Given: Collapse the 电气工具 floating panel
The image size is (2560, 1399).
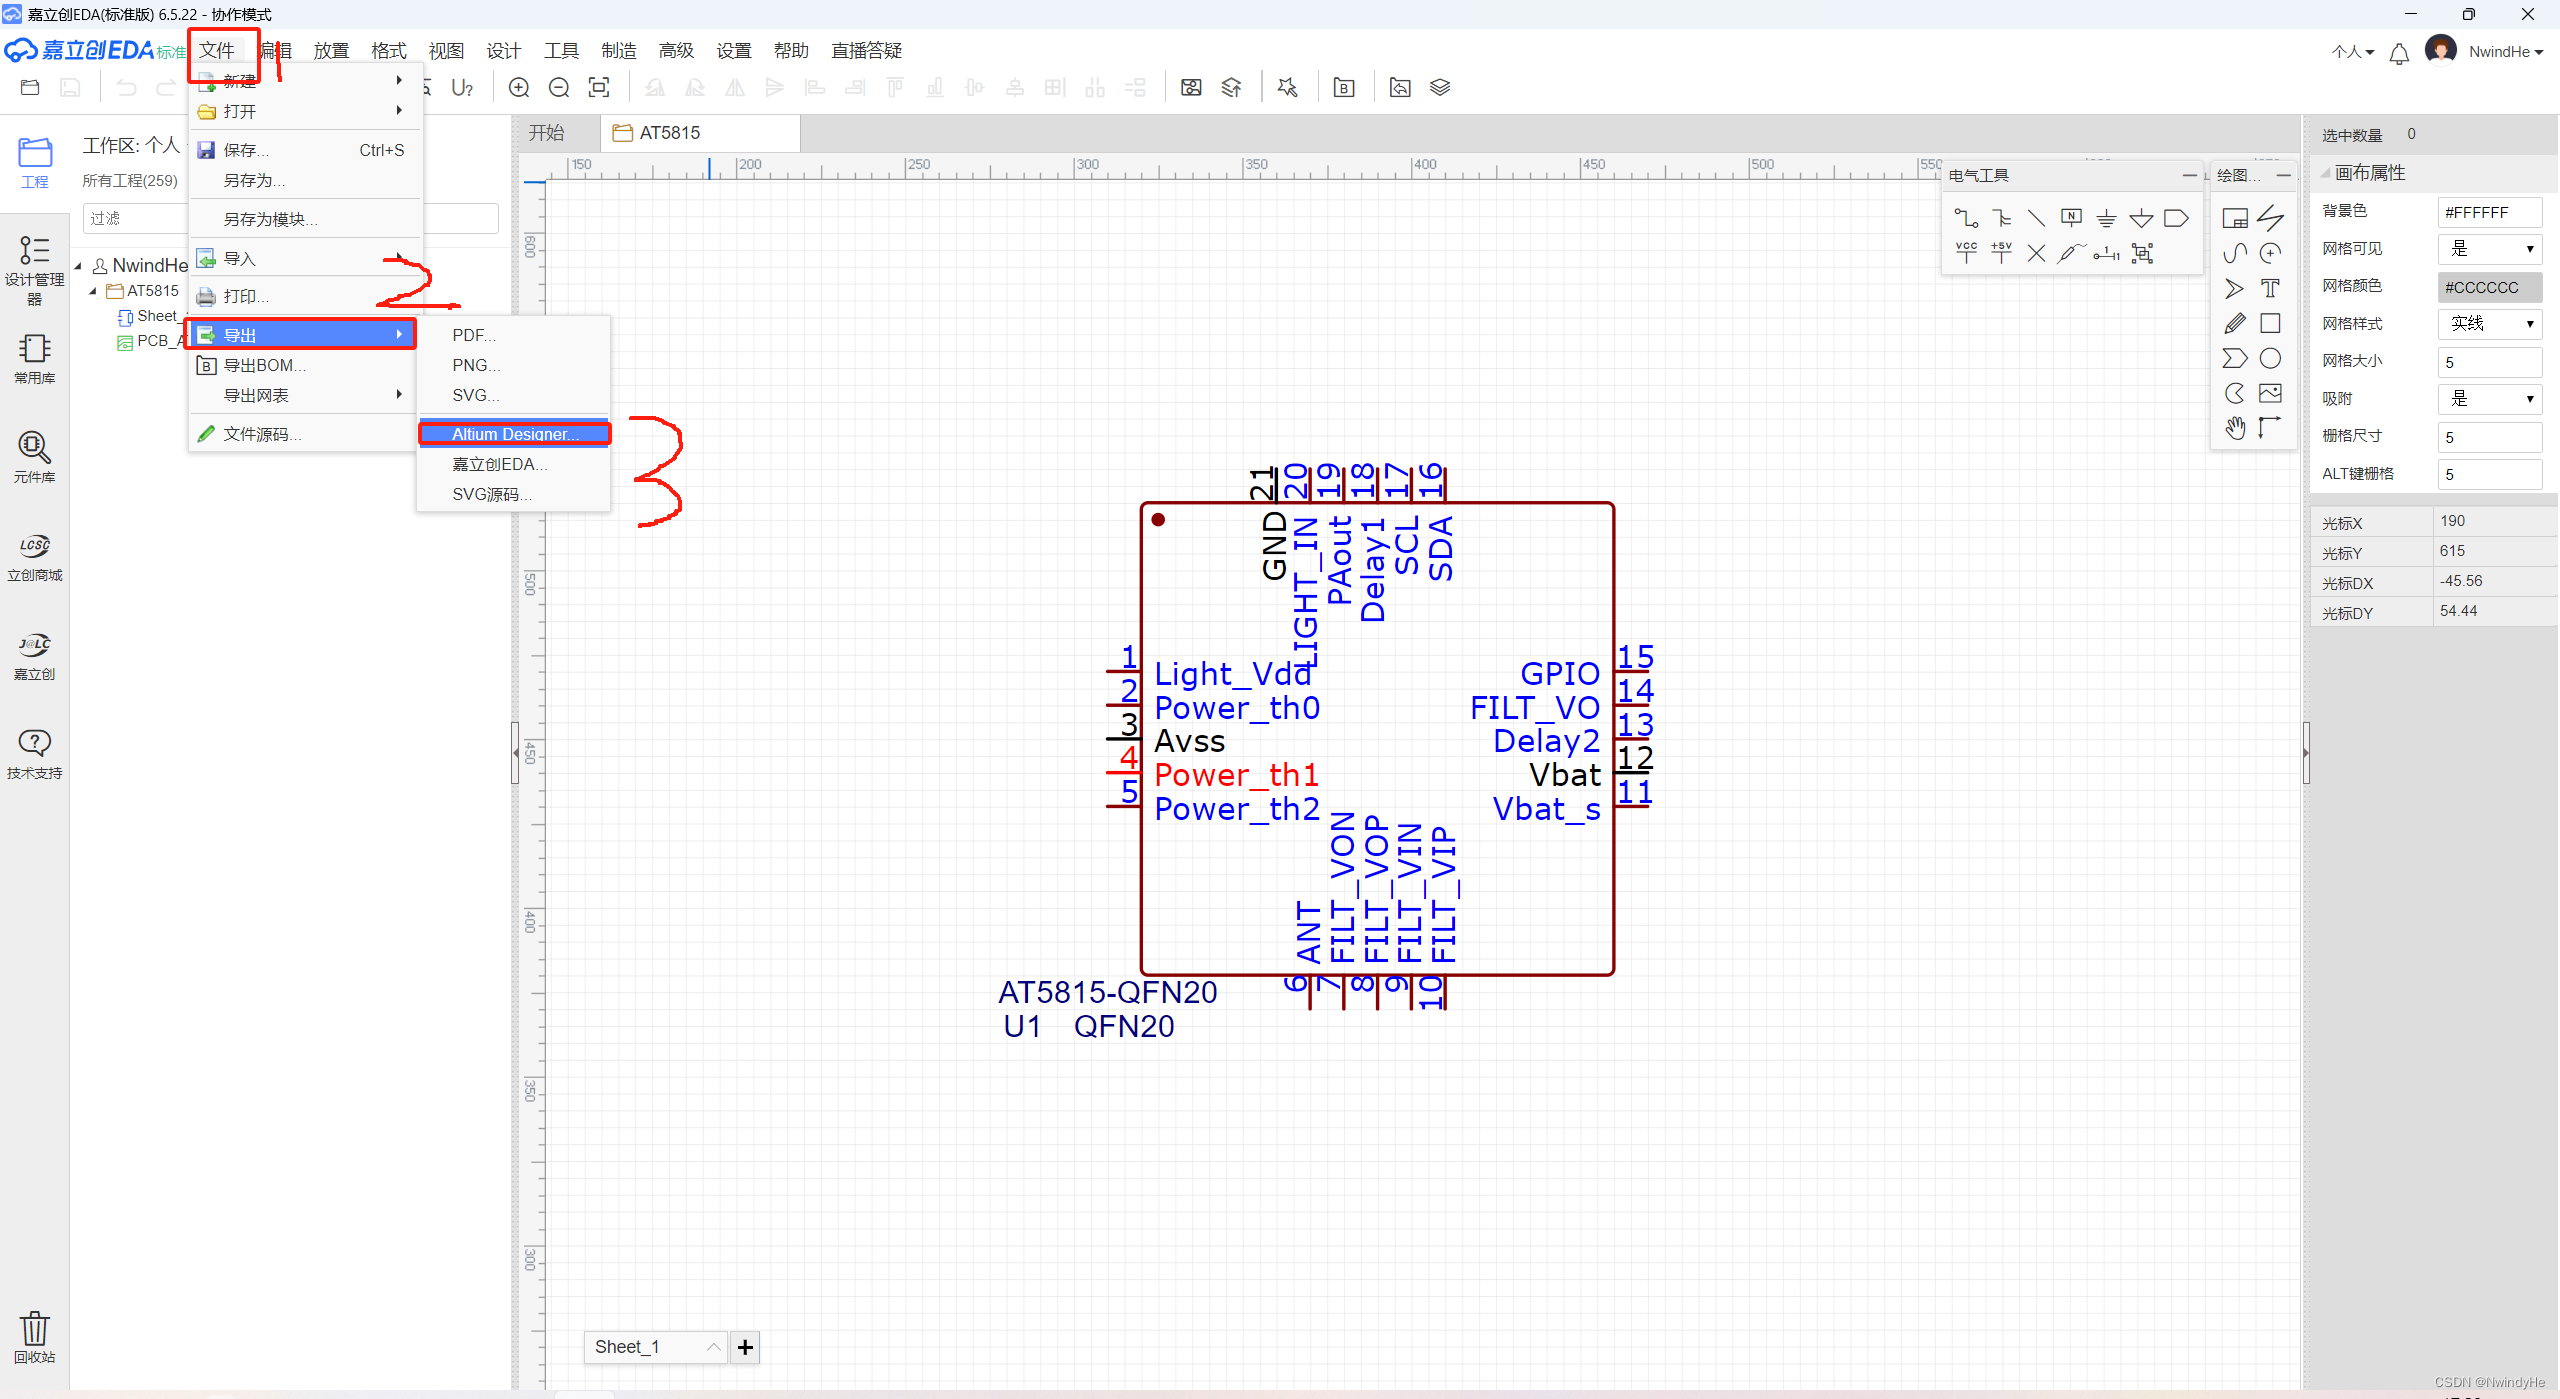Looking at the screenshot, I should coord(2189,175).
